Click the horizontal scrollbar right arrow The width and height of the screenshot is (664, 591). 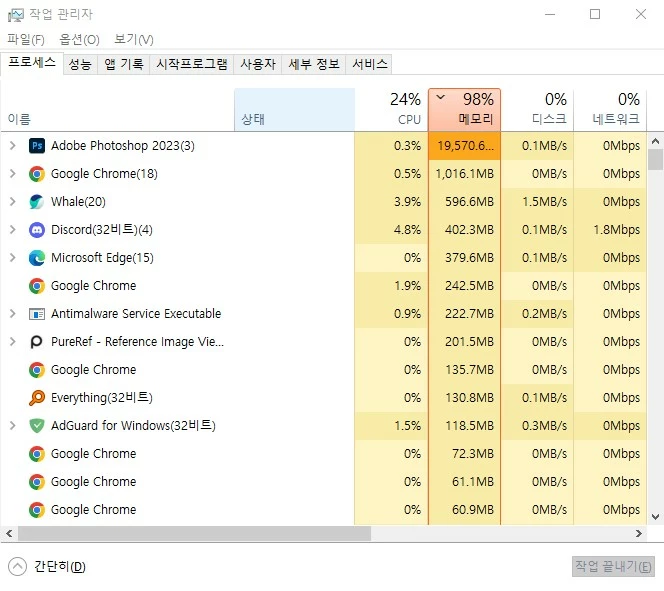pos(639,533)
